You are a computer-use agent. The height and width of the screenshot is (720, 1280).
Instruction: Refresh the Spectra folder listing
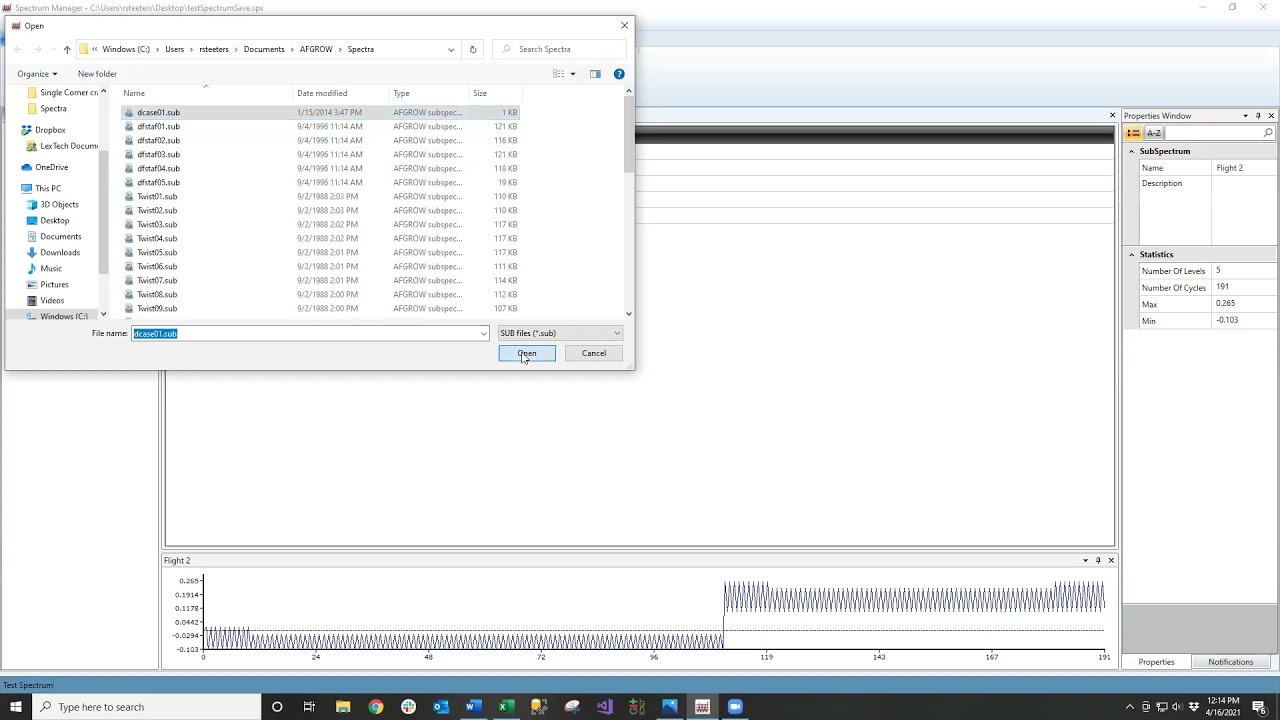coord(473,49)
